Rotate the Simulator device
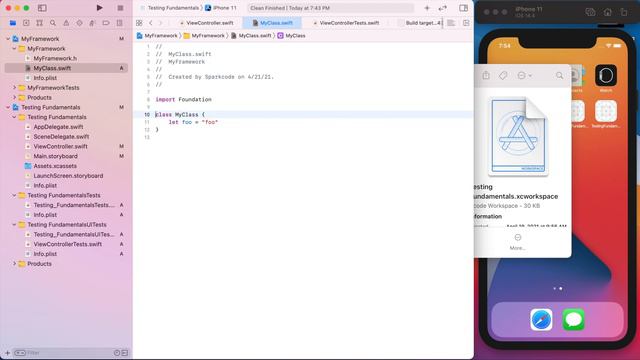 pyautogui.click(x=624, y=12)
